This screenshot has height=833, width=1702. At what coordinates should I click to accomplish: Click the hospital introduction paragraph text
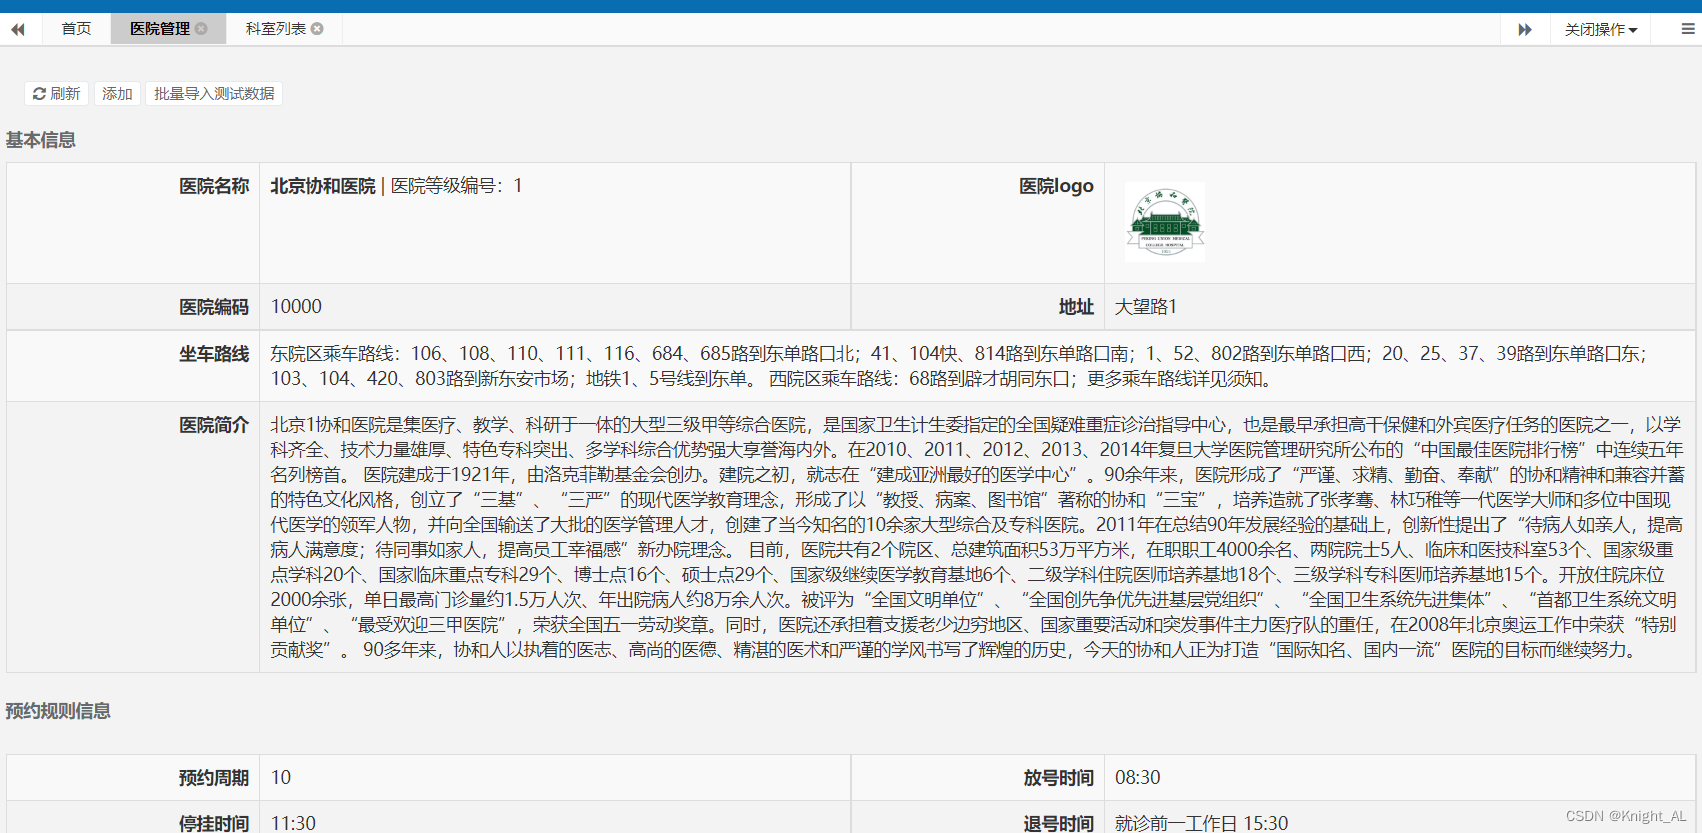coord(977,537)
